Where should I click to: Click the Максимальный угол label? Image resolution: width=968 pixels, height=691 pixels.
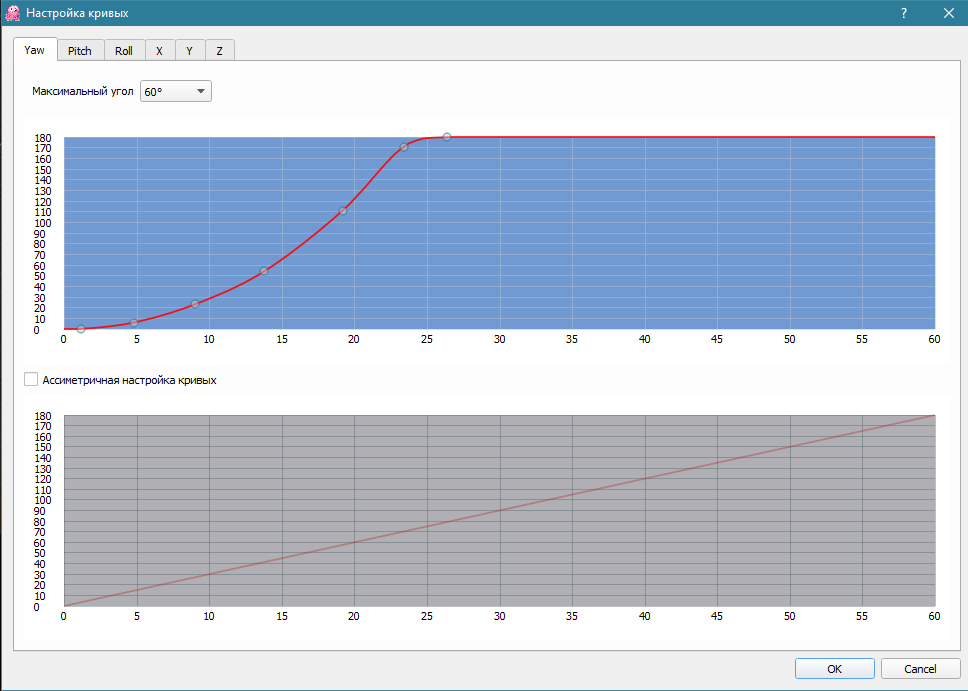coord(83,91)
